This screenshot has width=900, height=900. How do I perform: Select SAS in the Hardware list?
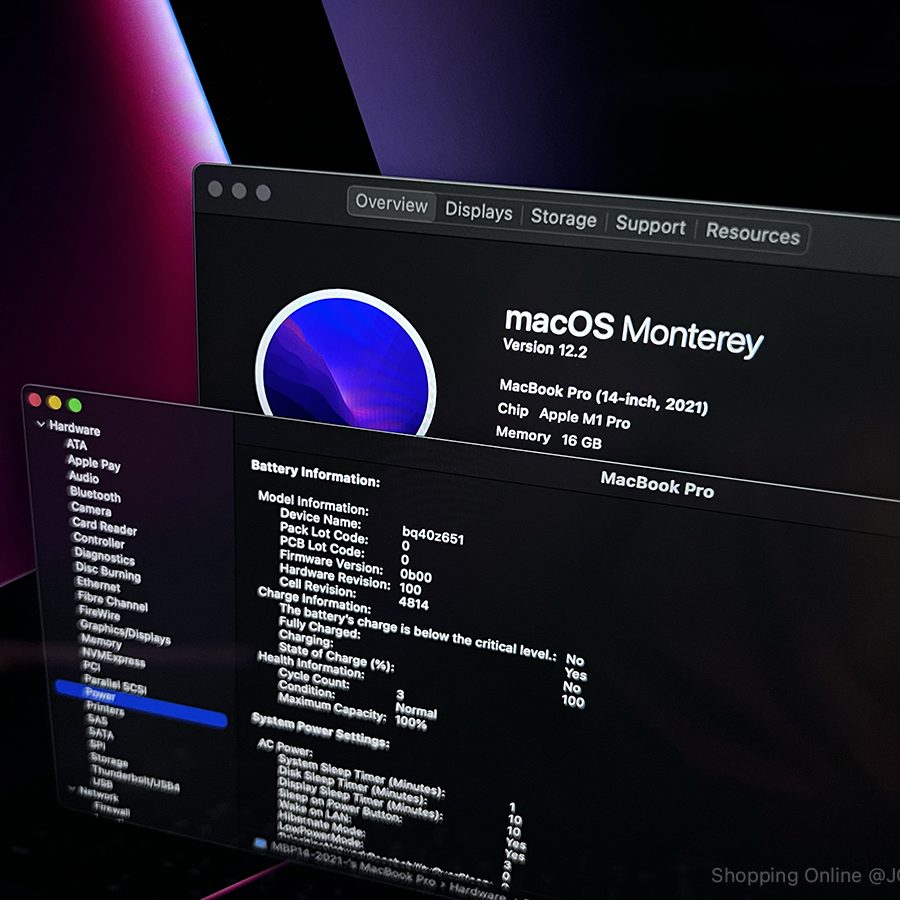pyautogui.click(x=97, y=720)
